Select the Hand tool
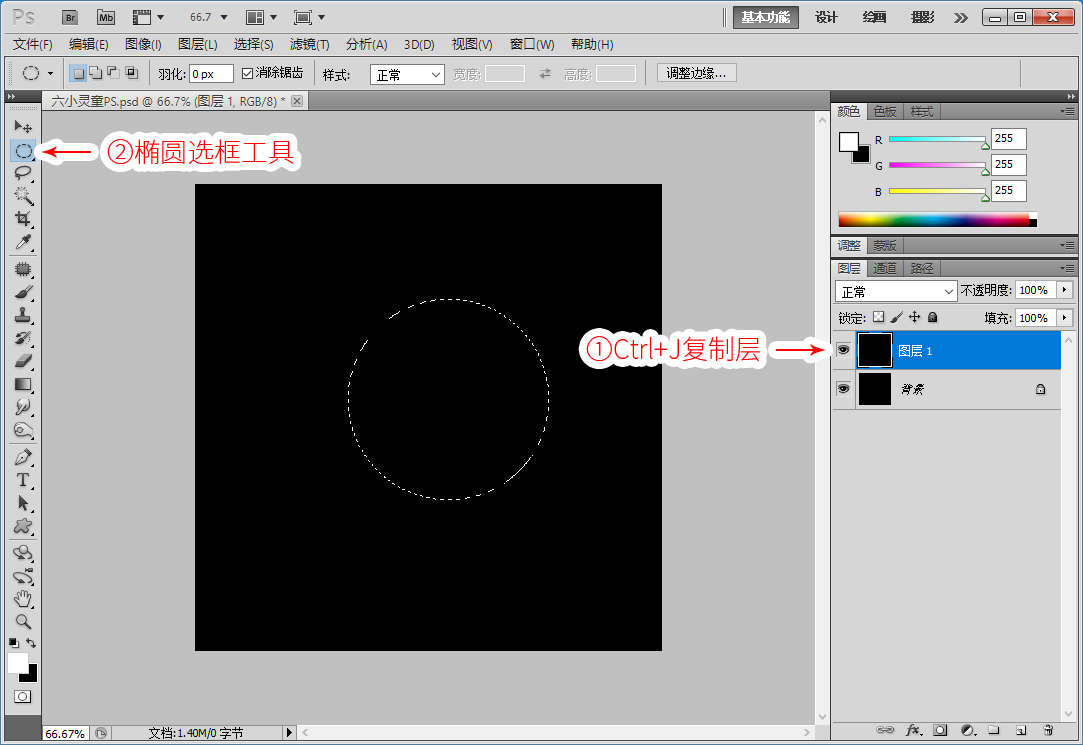Viewport: 1083px width, 745px height. click(23, 599)
